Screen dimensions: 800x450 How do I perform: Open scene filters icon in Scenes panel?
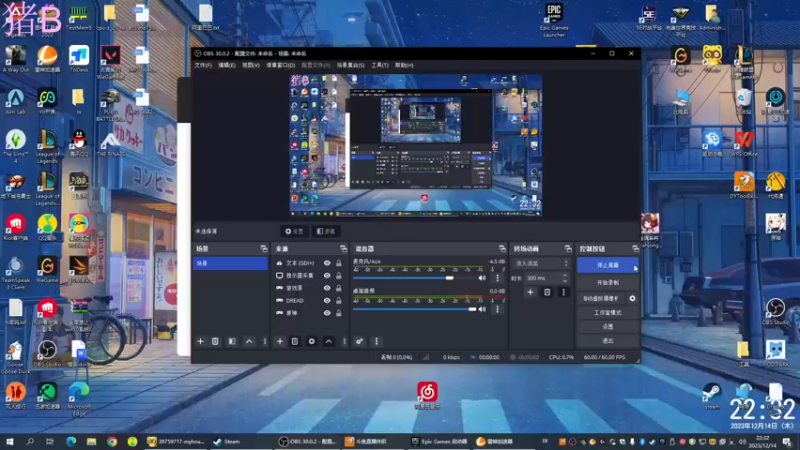(232, 341)
